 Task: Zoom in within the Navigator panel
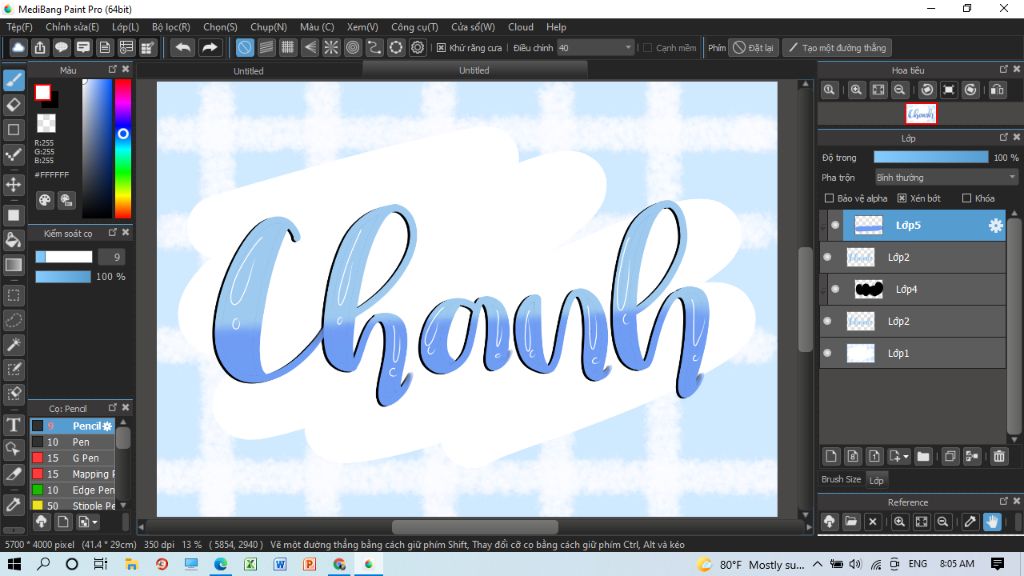(x=856, y=90)
